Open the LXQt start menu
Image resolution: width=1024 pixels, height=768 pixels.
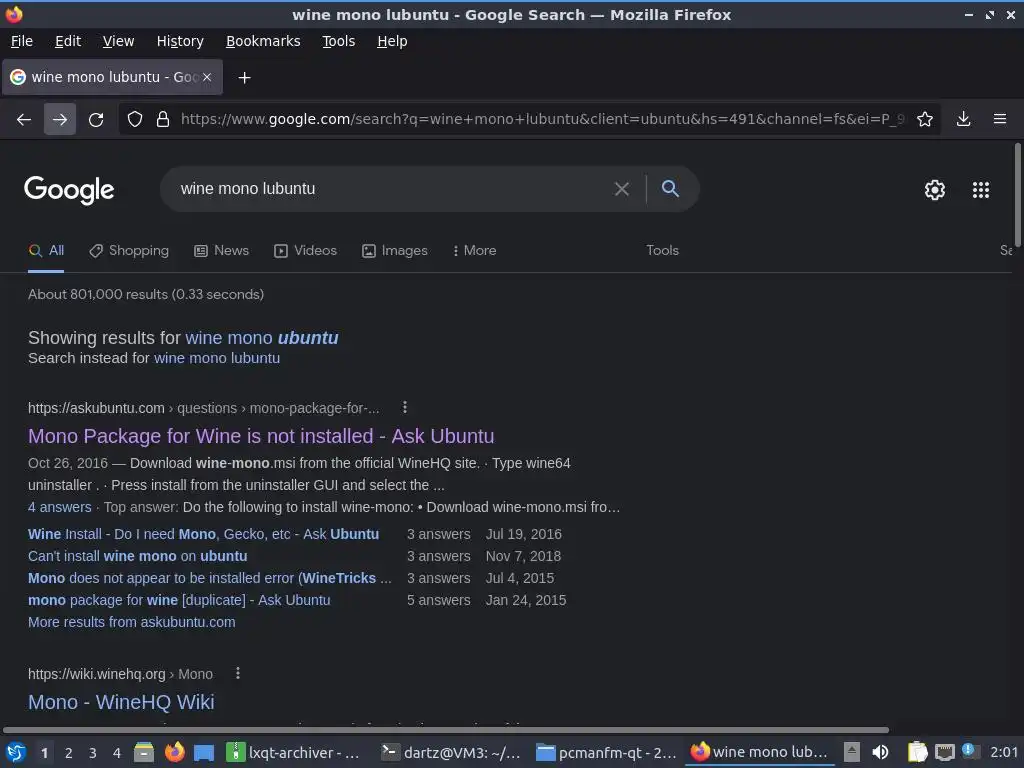16,752
